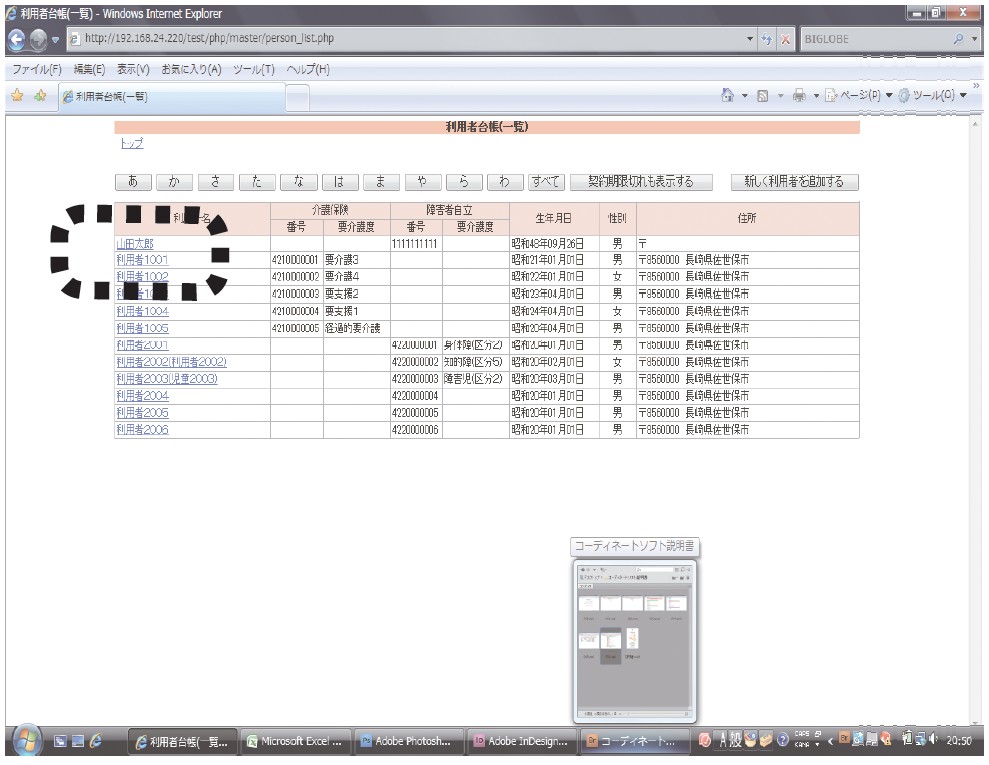Click 新しく利用者を追加する button
989x765 pixels.
795,182
